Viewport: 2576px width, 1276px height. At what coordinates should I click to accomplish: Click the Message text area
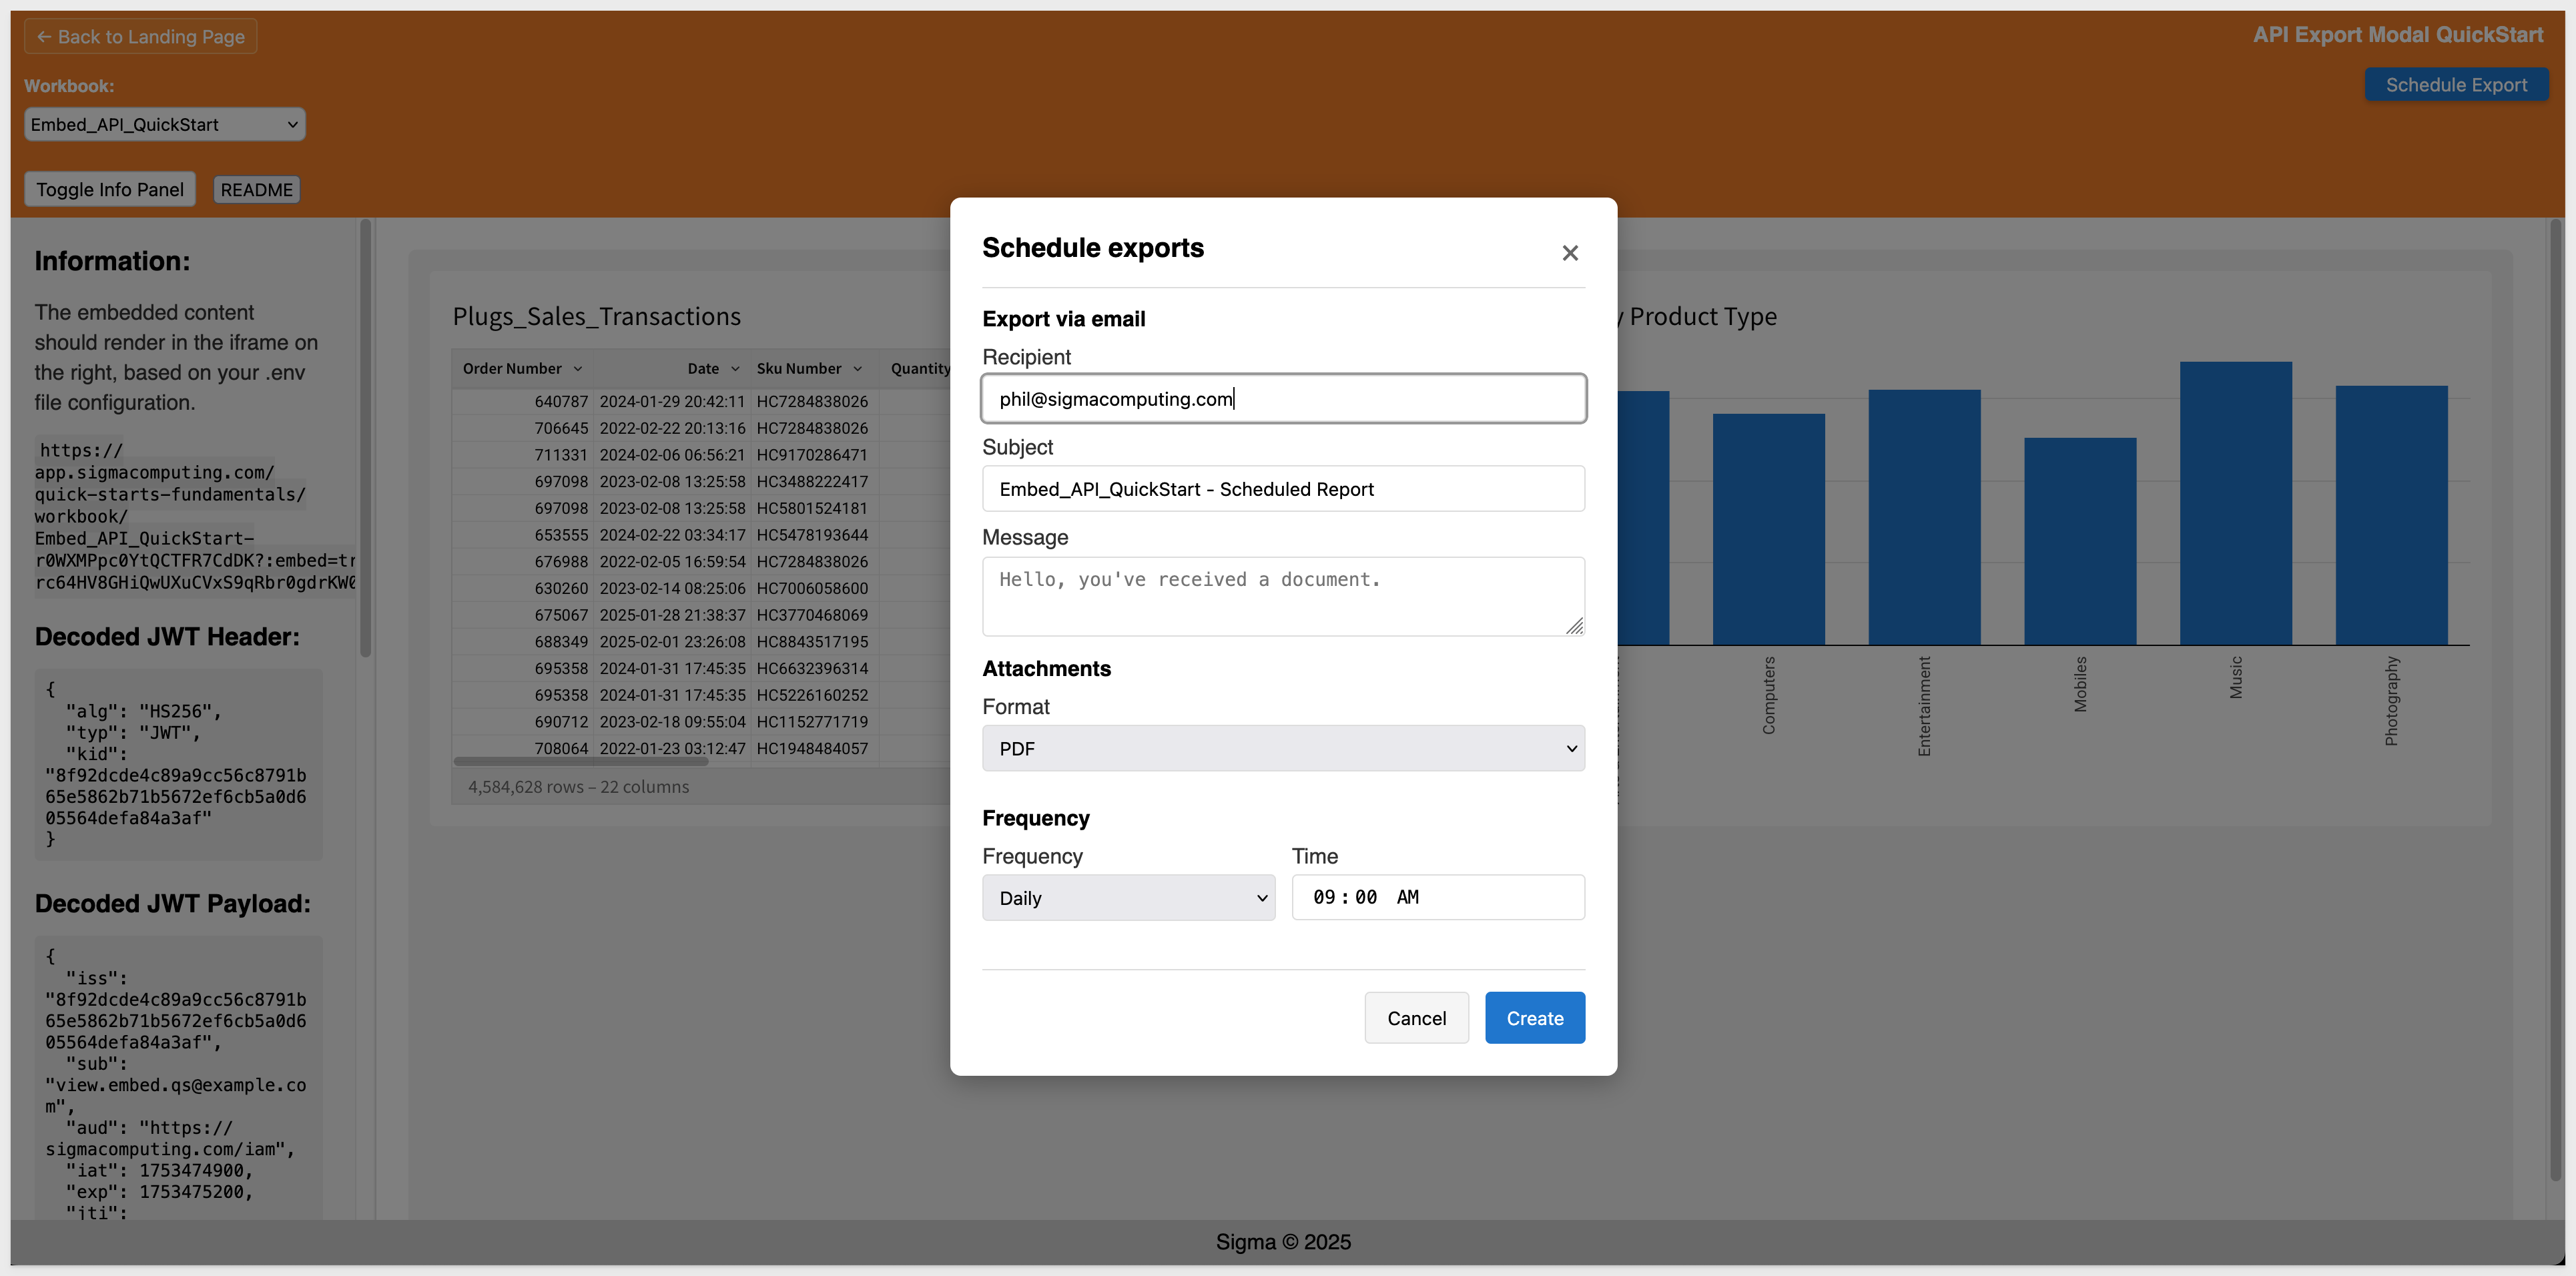(1283, 596)
